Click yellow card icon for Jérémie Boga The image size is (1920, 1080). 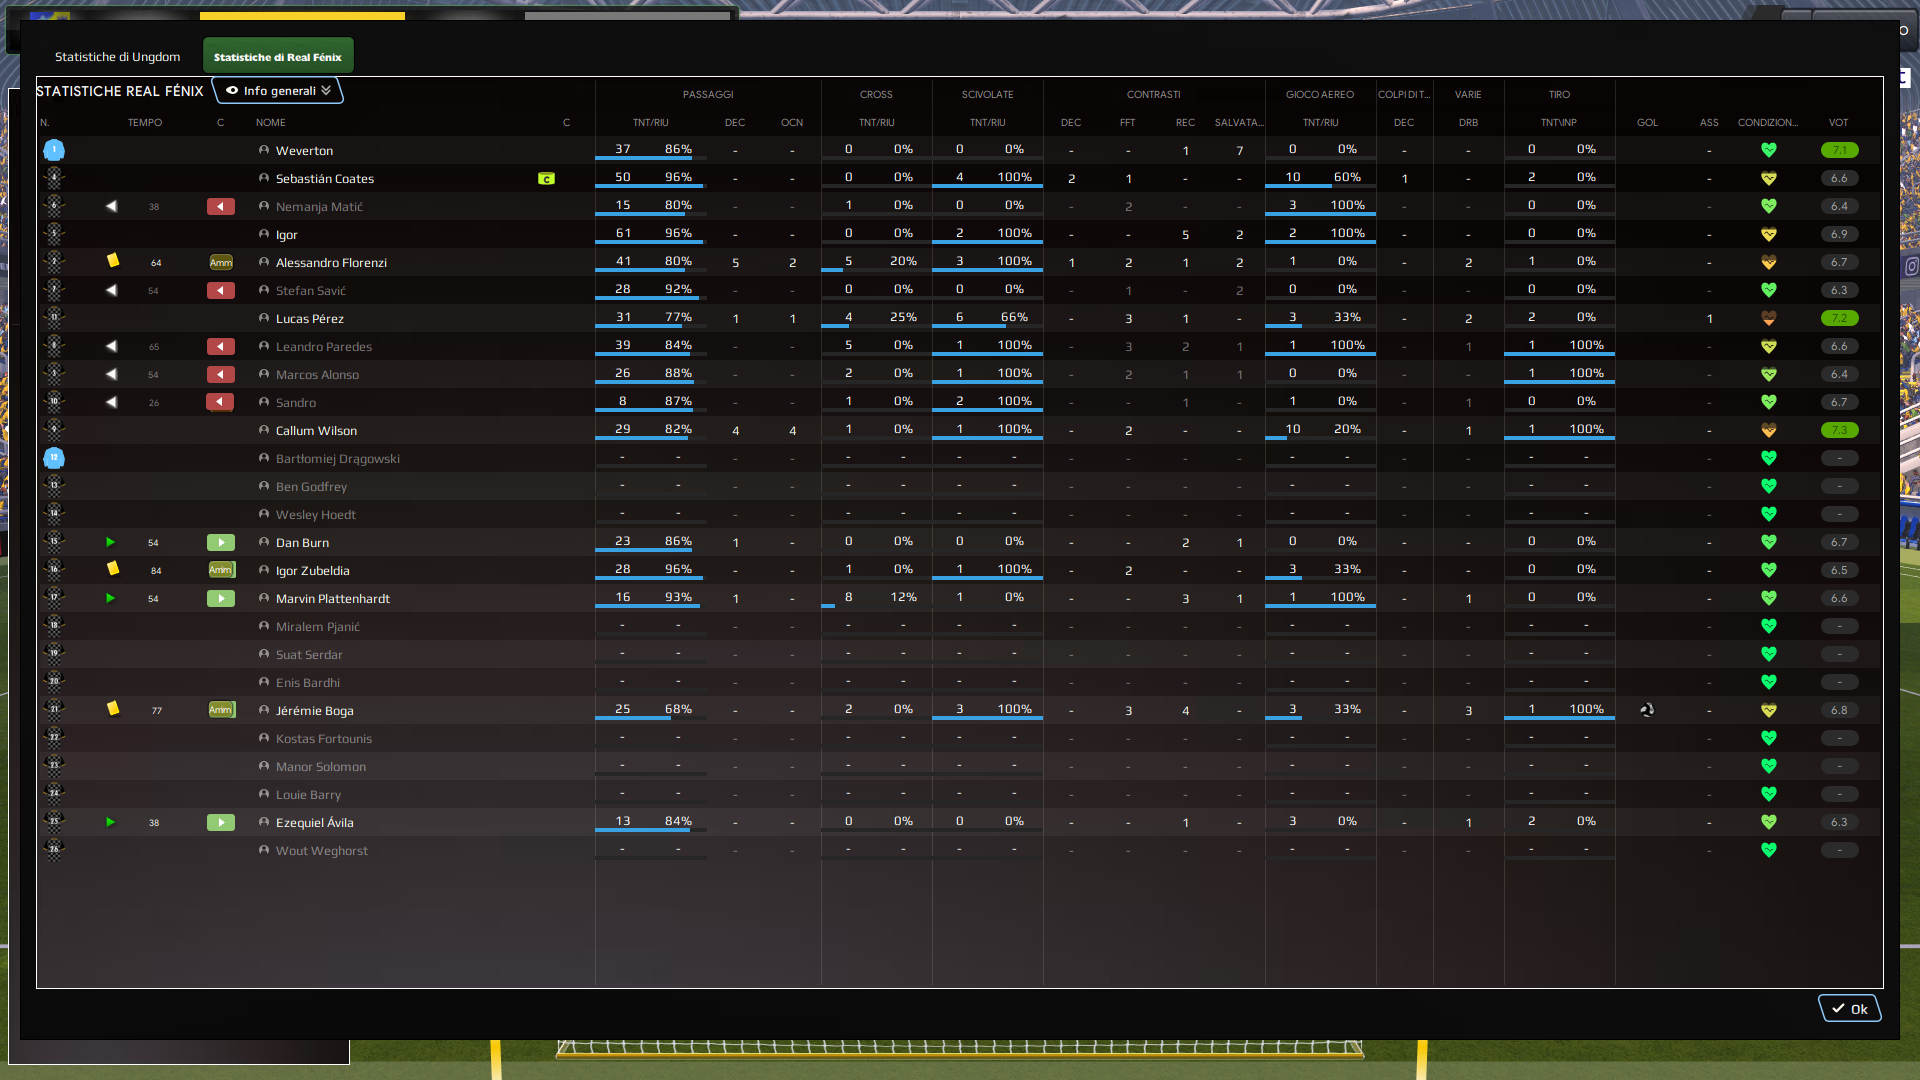[x=113, y=709]
